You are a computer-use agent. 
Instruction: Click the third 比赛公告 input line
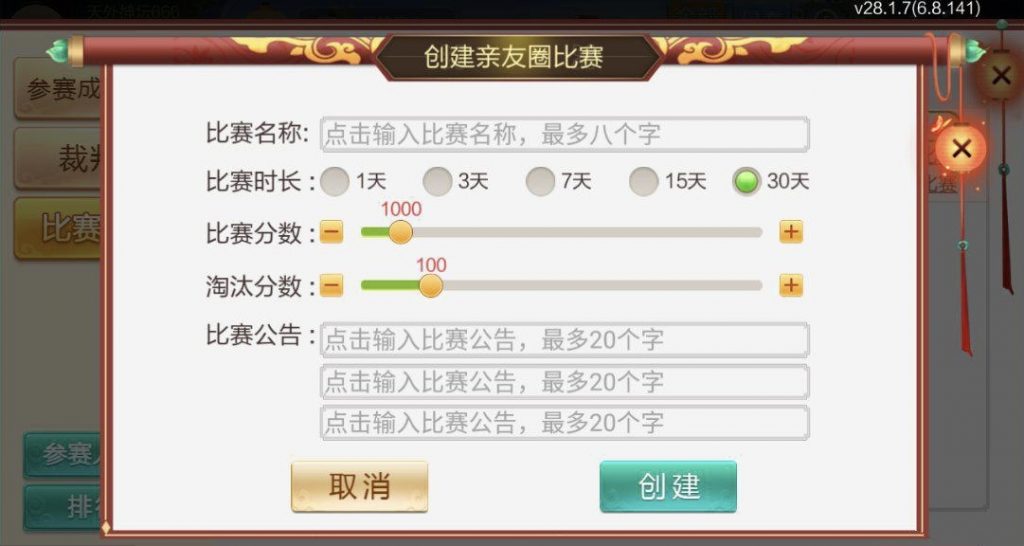564,422
